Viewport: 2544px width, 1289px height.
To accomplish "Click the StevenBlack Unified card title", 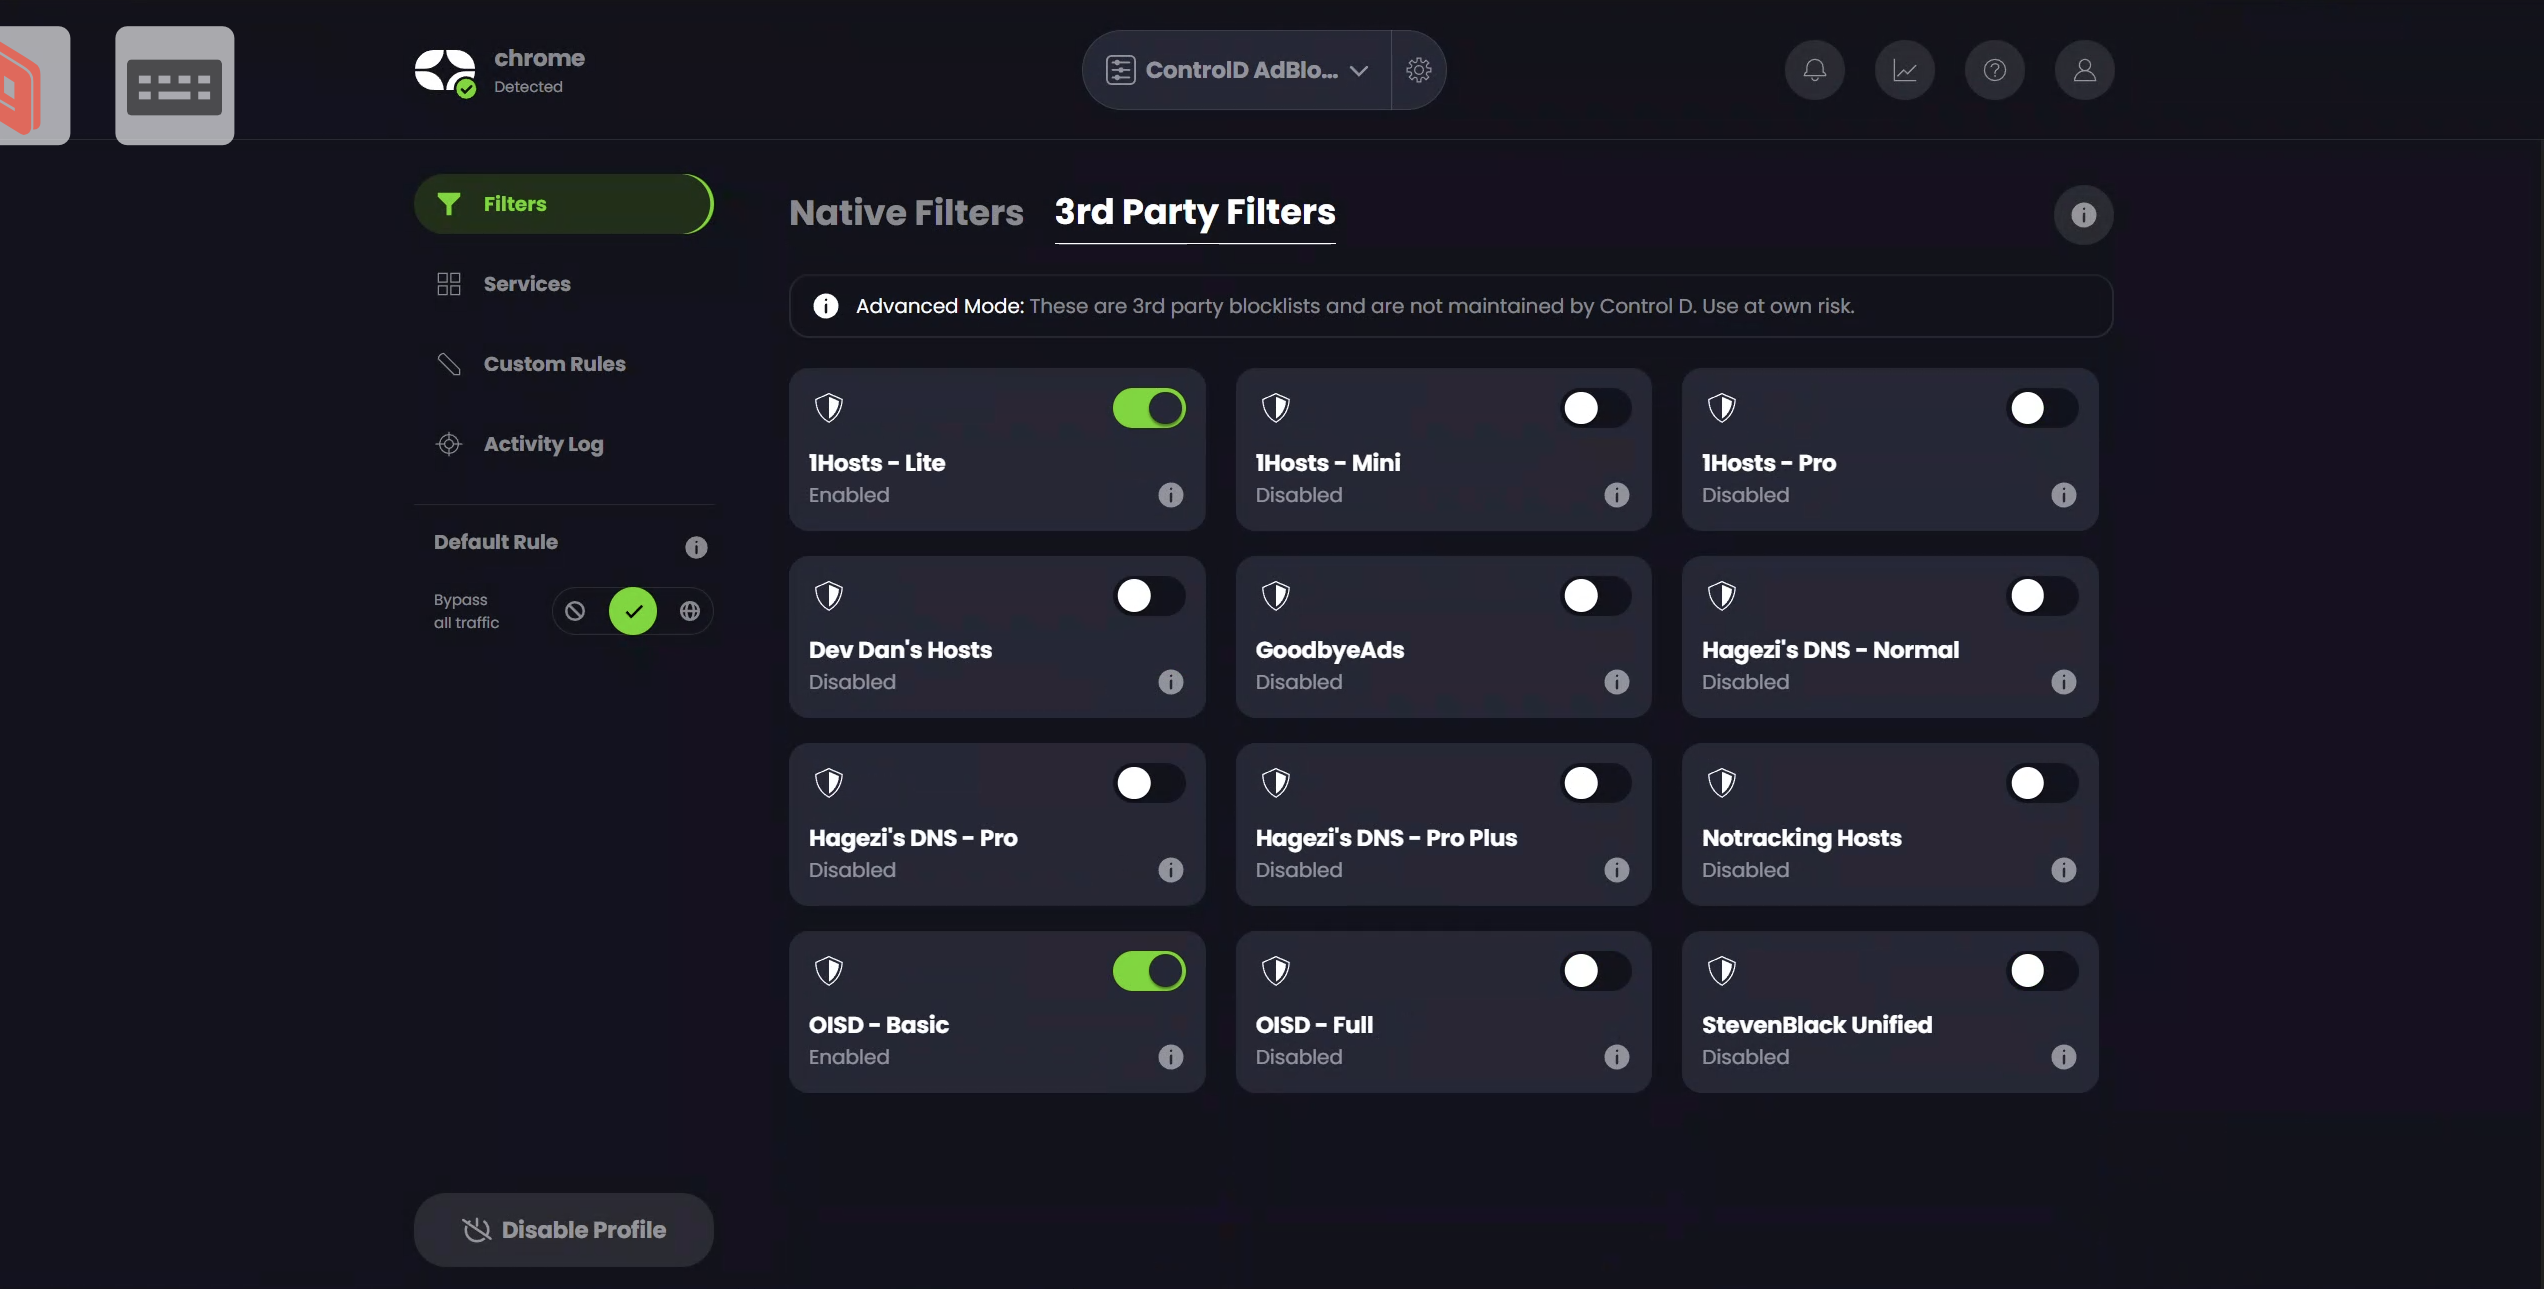I will tap(1817, 1025).
